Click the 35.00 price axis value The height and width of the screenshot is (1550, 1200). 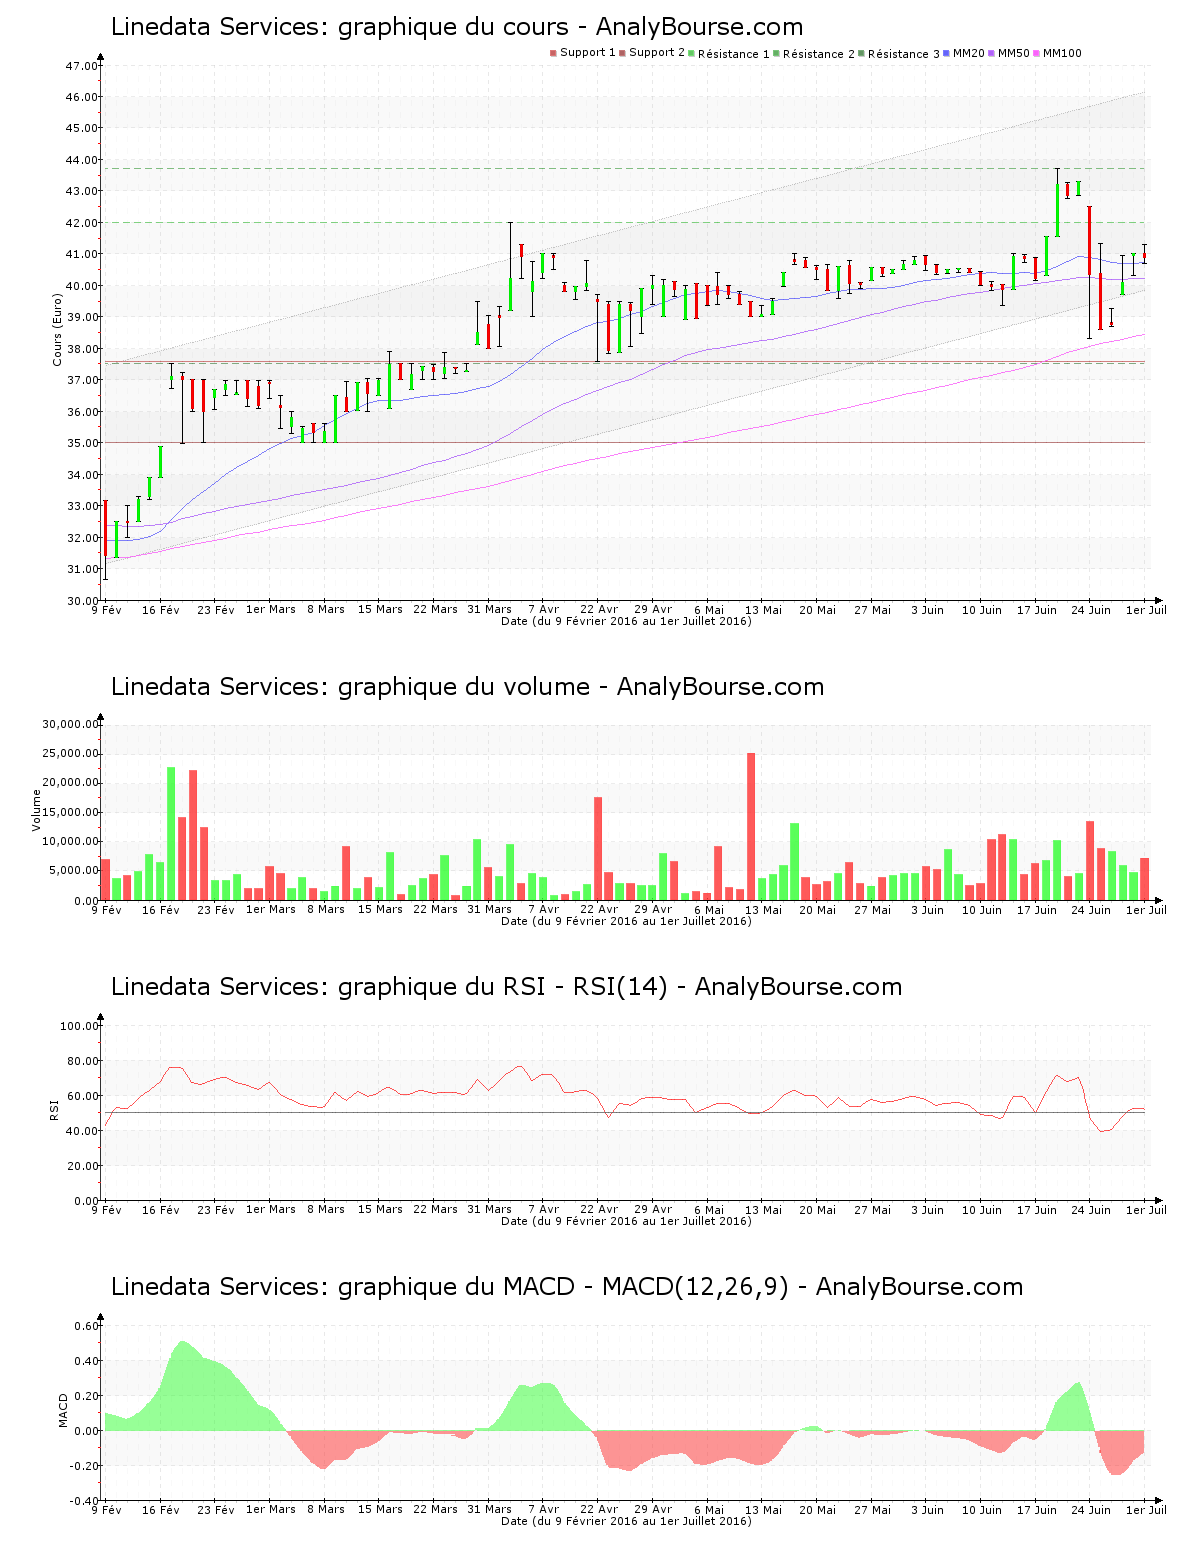click(x=82, y=443)
